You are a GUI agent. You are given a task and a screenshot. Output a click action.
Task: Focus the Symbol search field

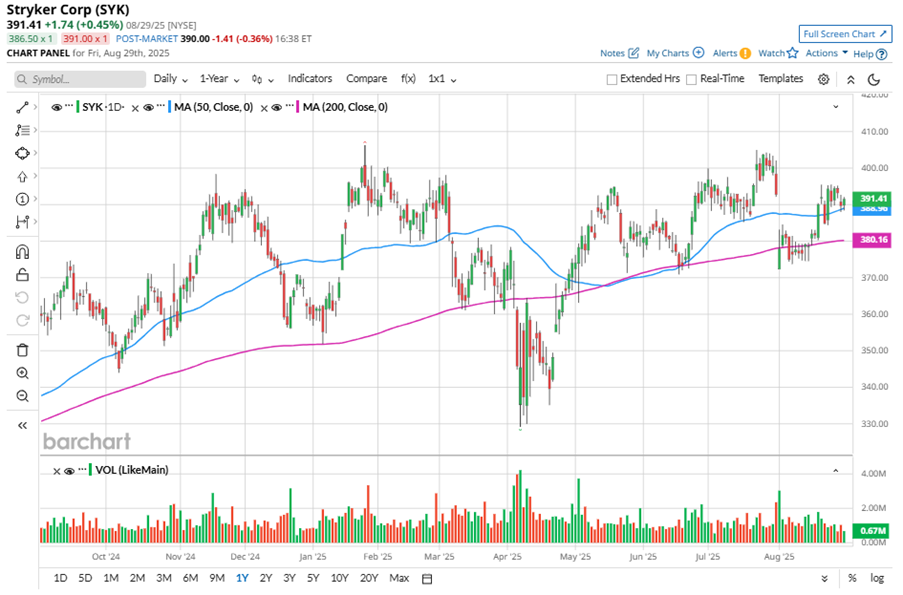point(80,79)
